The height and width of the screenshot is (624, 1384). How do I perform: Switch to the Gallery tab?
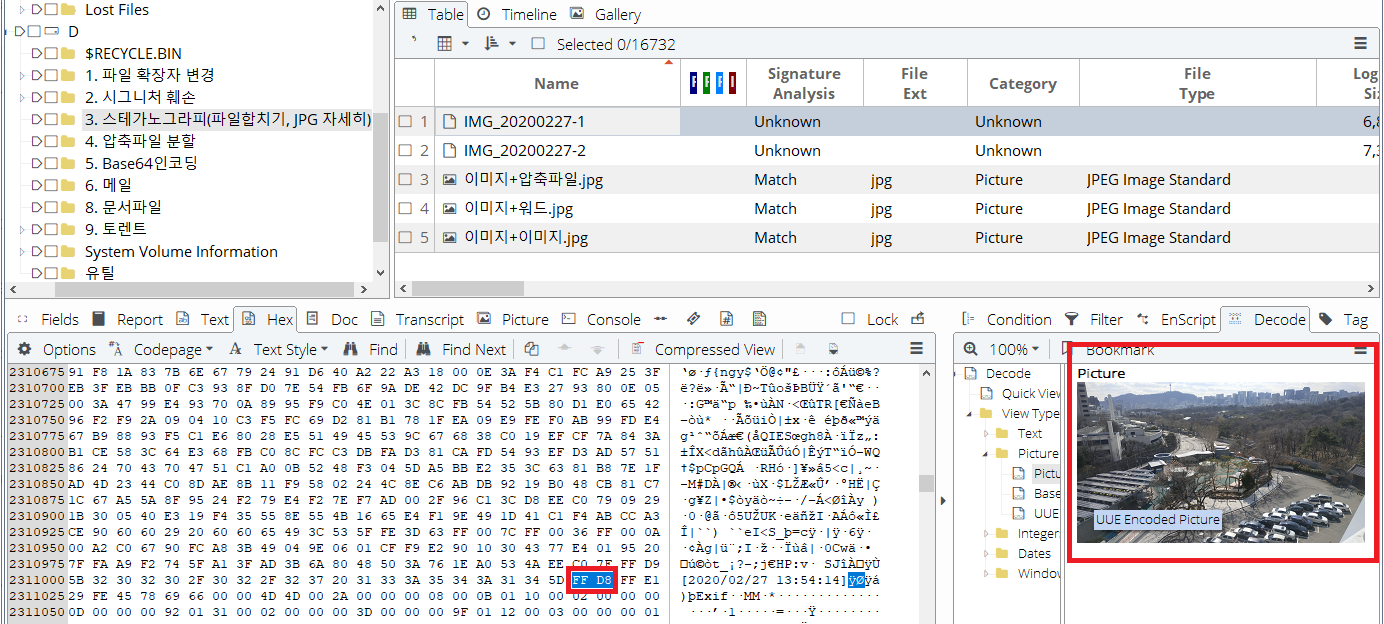click(x=606, y=14)
